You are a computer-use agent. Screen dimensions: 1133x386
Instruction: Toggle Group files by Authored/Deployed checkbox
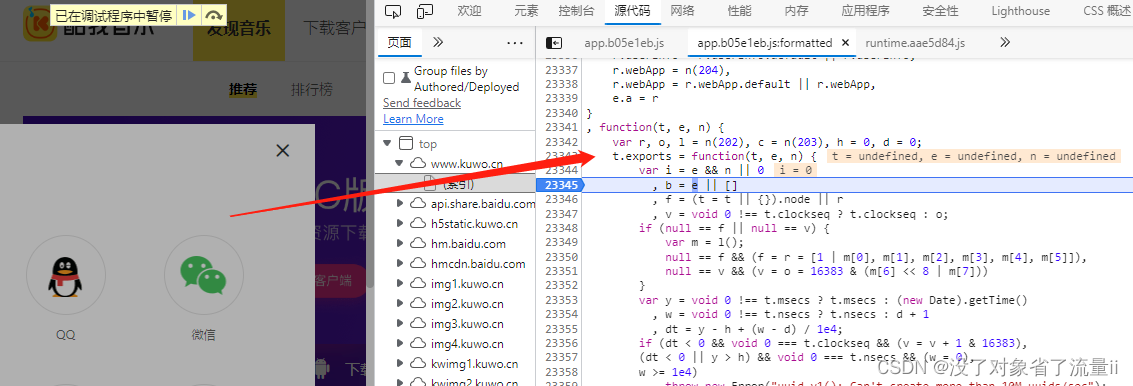click(389, 78)
